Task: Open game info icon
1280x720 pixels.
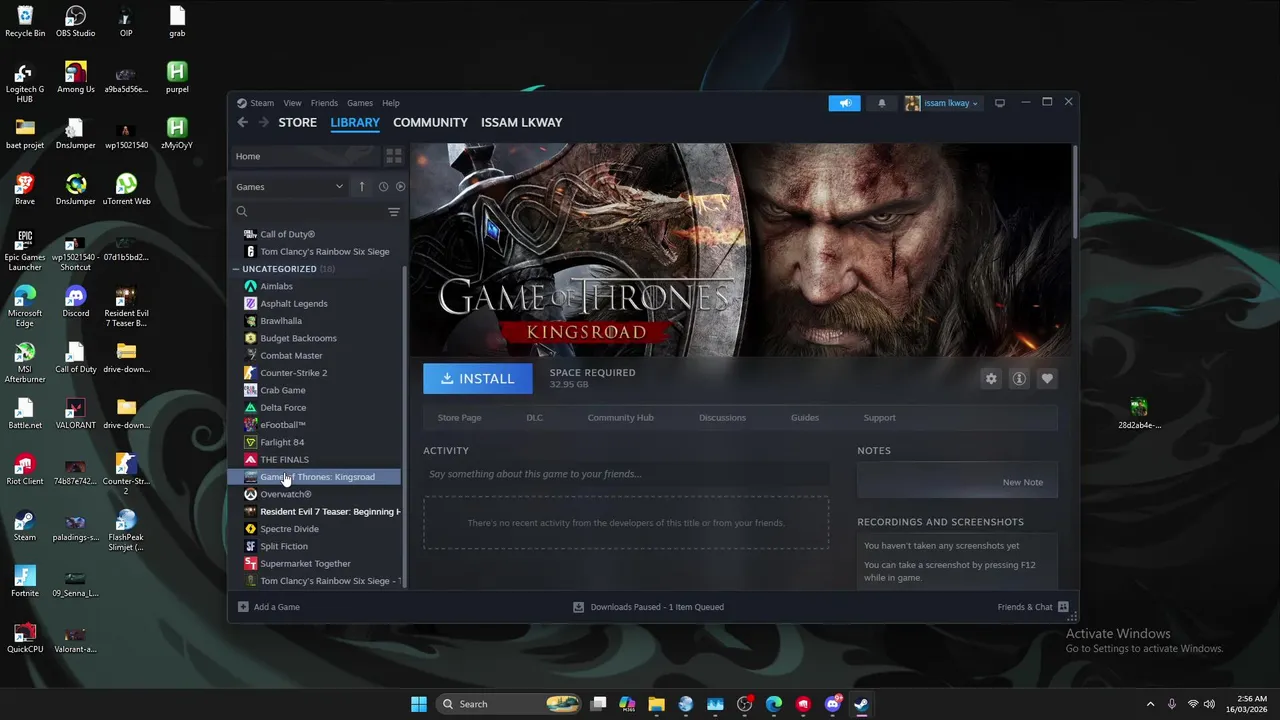Action: [1019, 379]
